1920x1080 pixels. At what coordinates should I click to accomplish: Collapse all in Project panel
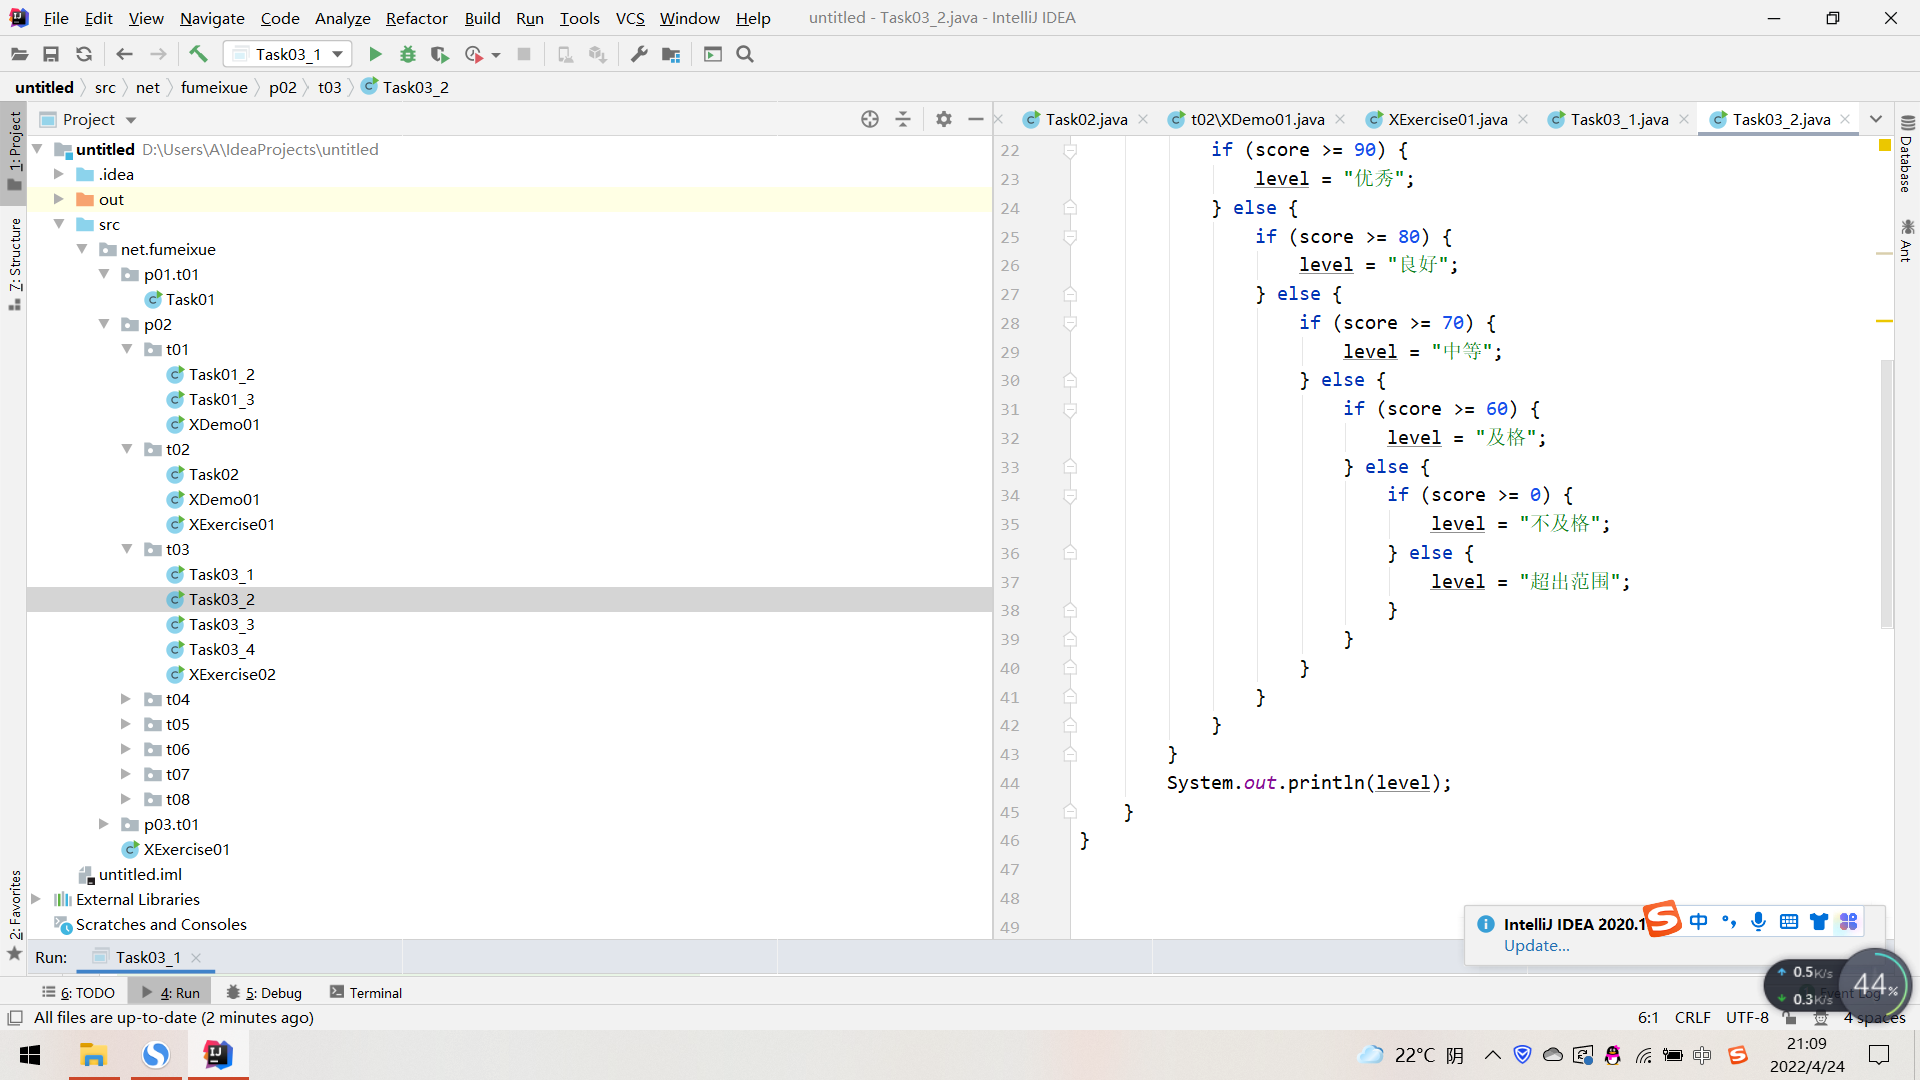tap(903, 119)
